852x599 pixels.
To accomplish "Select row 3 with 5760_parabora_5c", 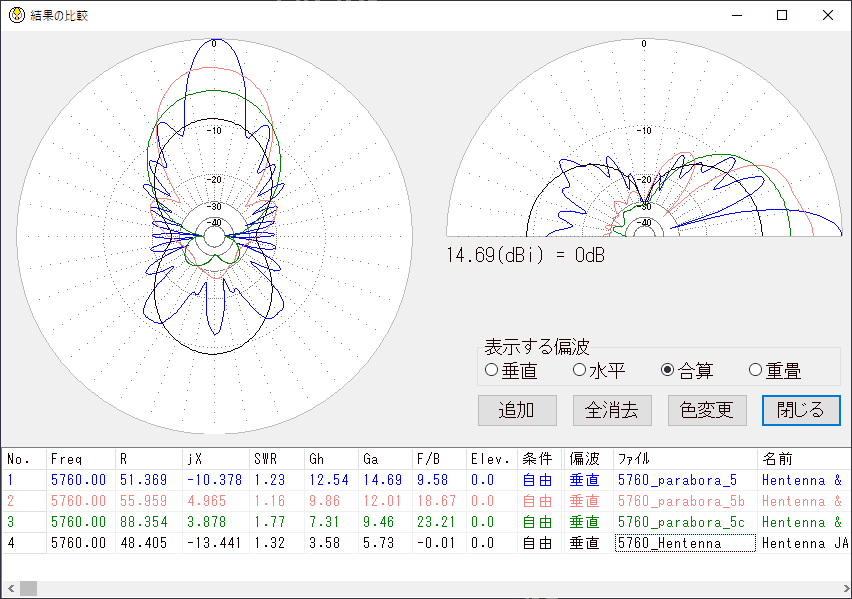I will 681,522.
